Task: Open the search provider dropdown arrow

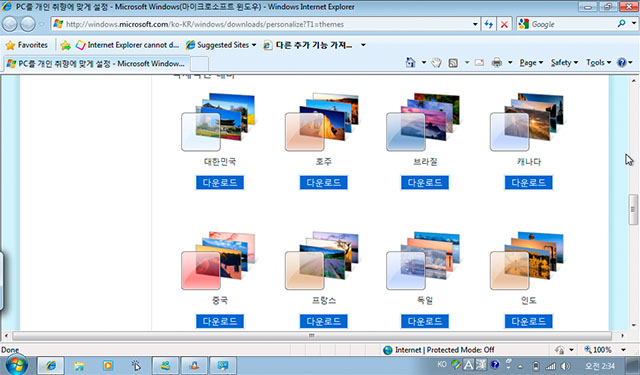Action: (633, 24)
